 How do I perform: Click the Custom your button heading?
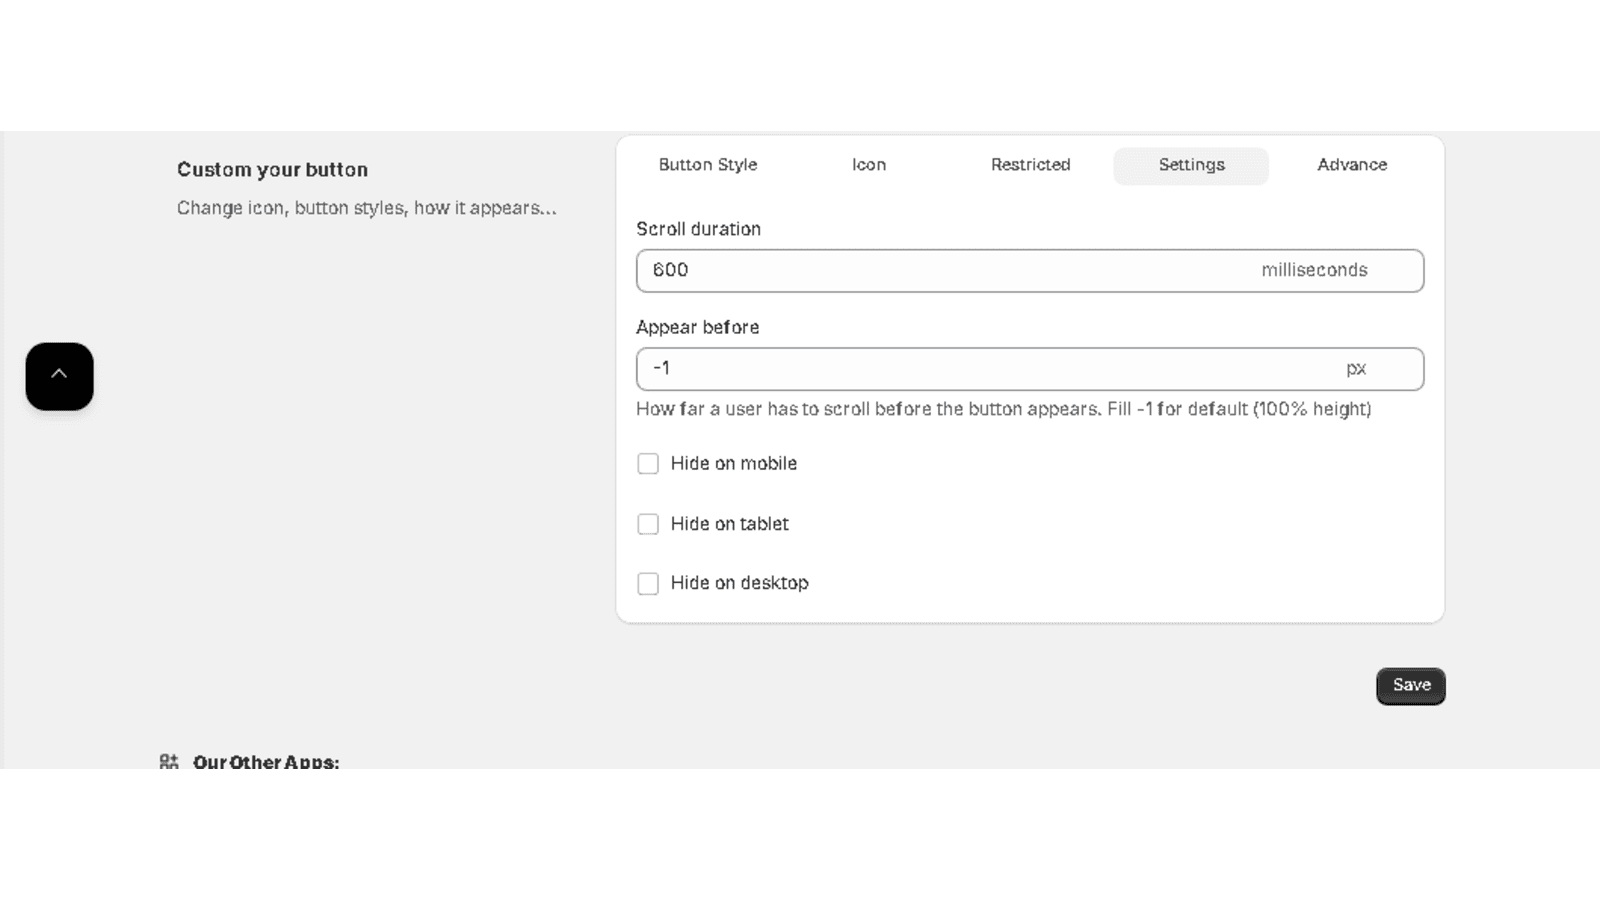pos(272,170)
